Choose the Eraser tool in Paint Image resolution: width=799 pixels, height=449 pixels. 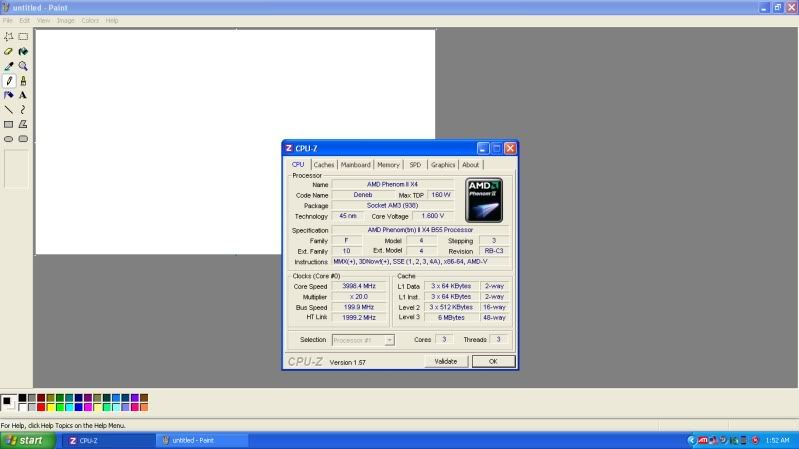pyautogui.click(x=9, y=51)
